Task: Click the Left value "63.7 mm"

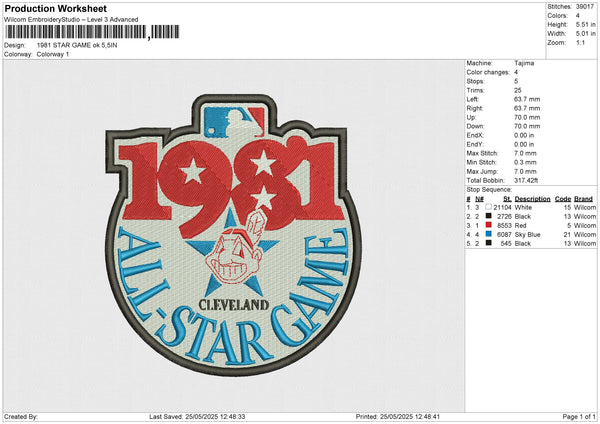Action: (527, 99)
